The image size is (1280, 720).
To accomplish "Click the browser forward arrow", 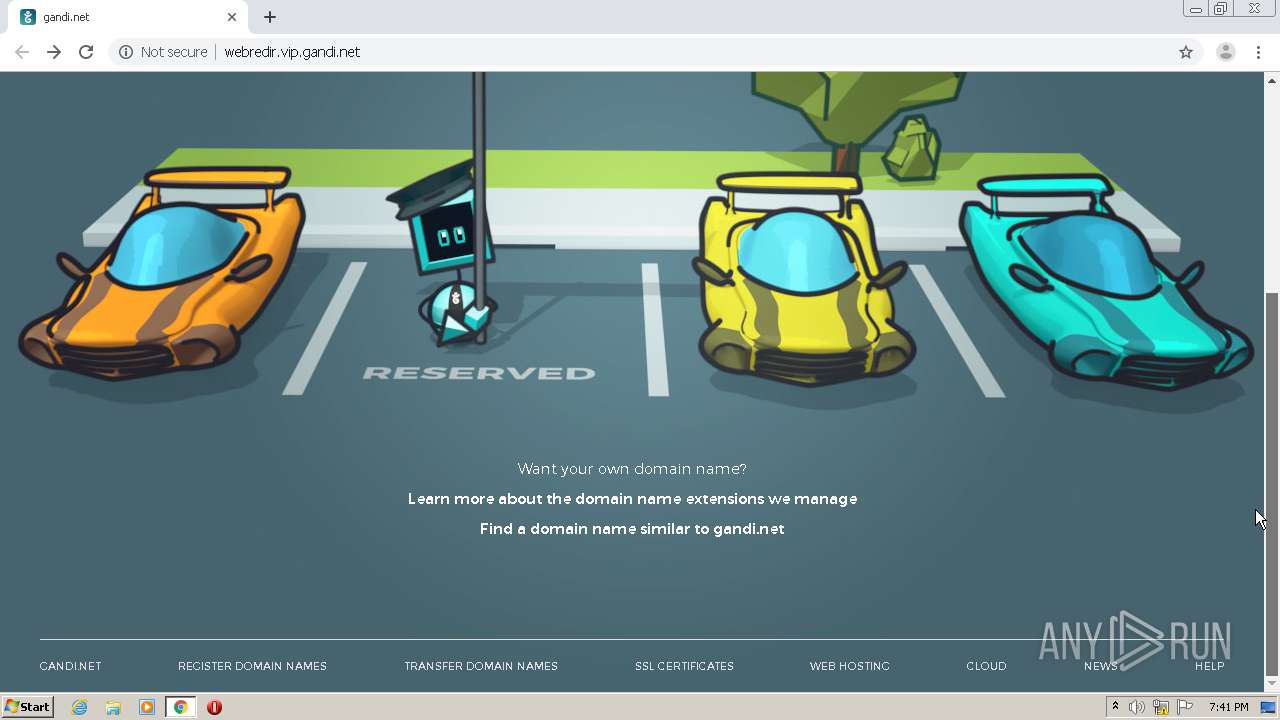I will pyautogui.click(x=54, y=52).
